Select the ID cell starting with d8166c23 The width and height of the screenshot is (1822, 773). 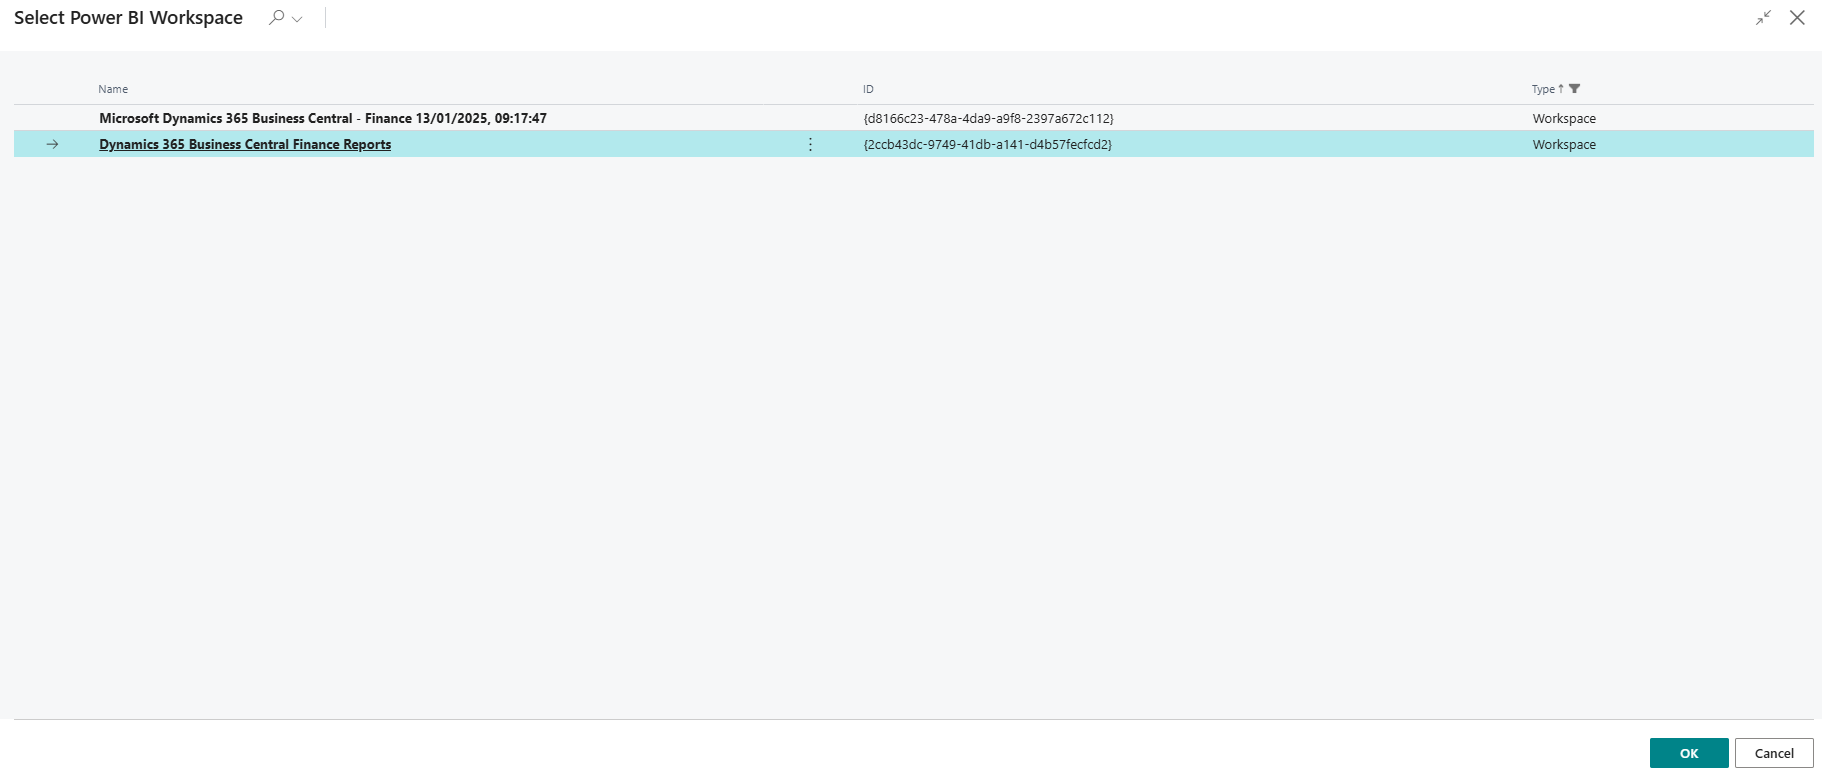coord(988,118)
